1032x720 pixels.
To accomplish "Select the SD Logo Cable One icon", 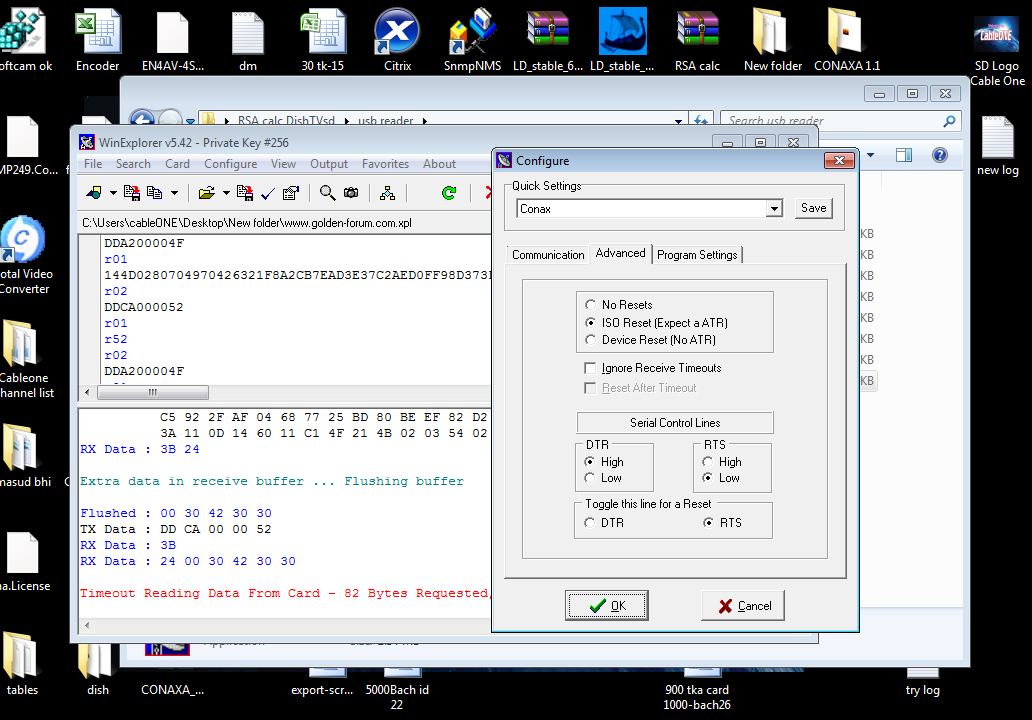I will click(x=996, y=53).
